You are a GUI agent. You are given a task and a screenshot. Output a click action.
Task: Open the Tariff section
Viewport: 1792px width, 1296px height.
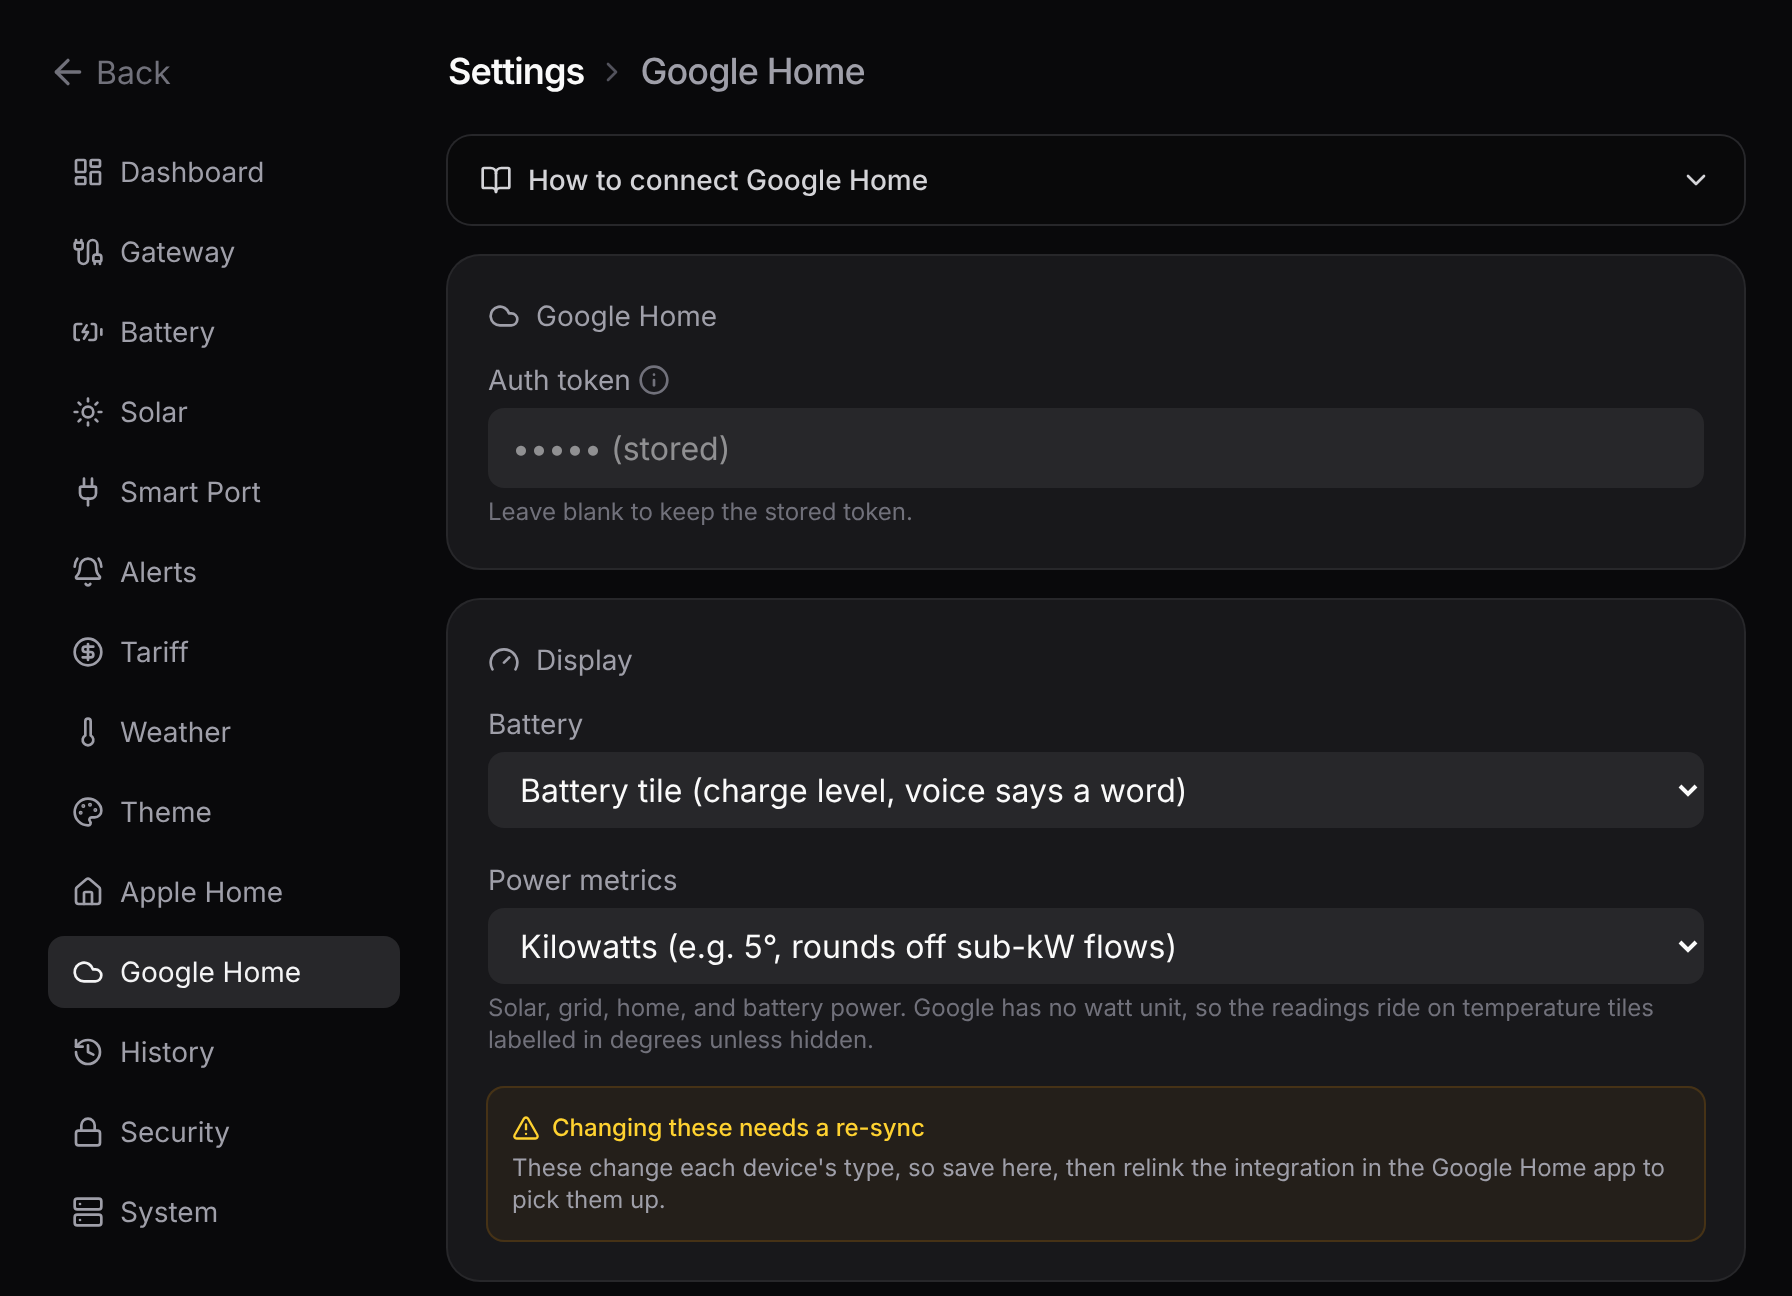(x=224, y=652)
